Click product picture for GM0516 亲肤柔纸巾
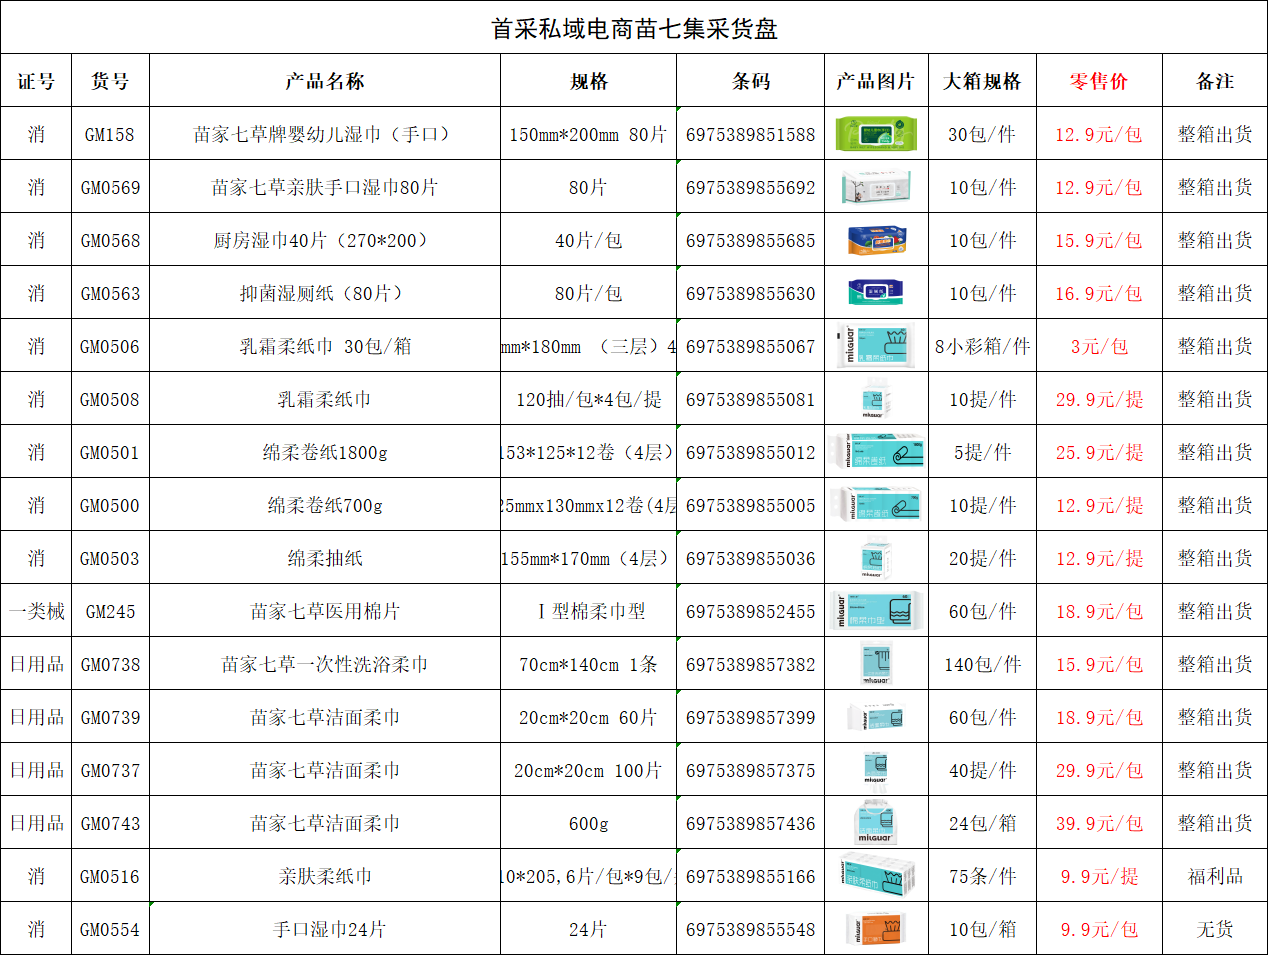This screenshot has width=1268, height=955. (x=876, y=876)
